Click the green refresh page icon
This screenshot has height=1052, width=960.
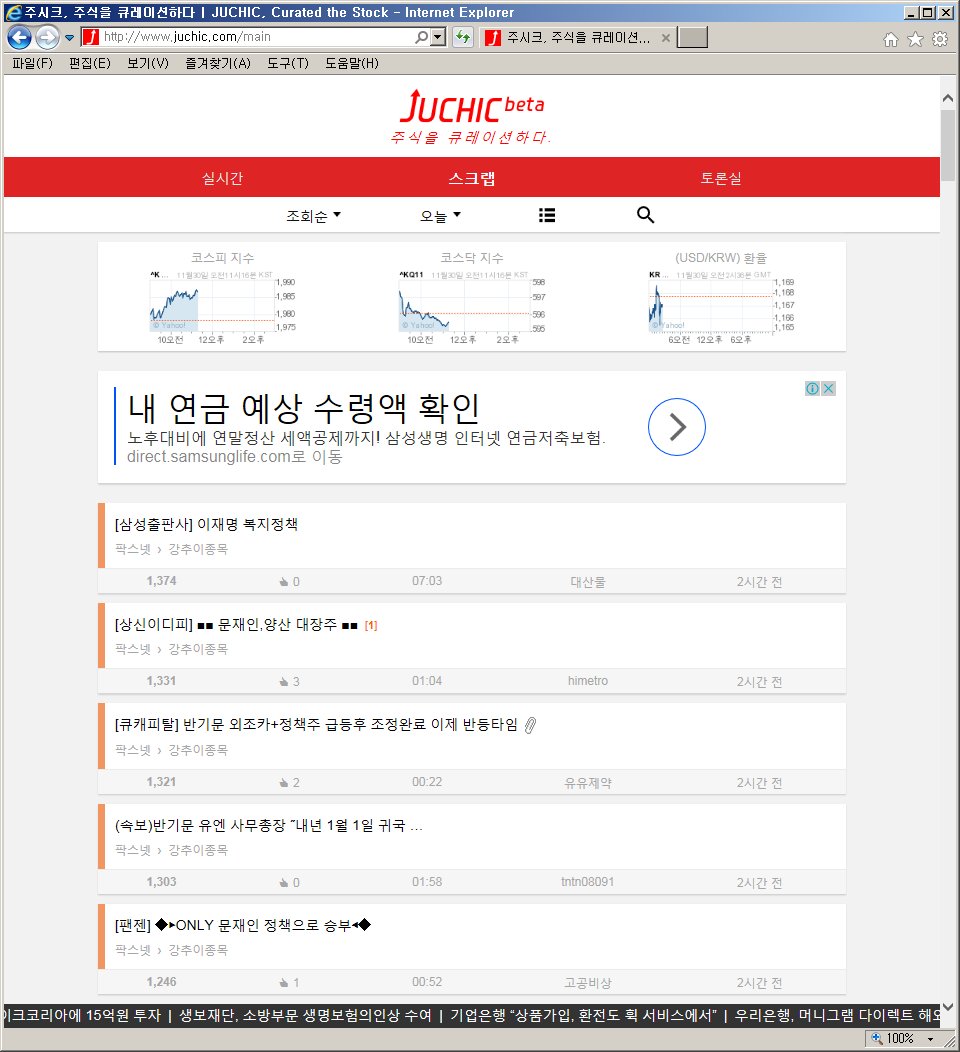463,38
